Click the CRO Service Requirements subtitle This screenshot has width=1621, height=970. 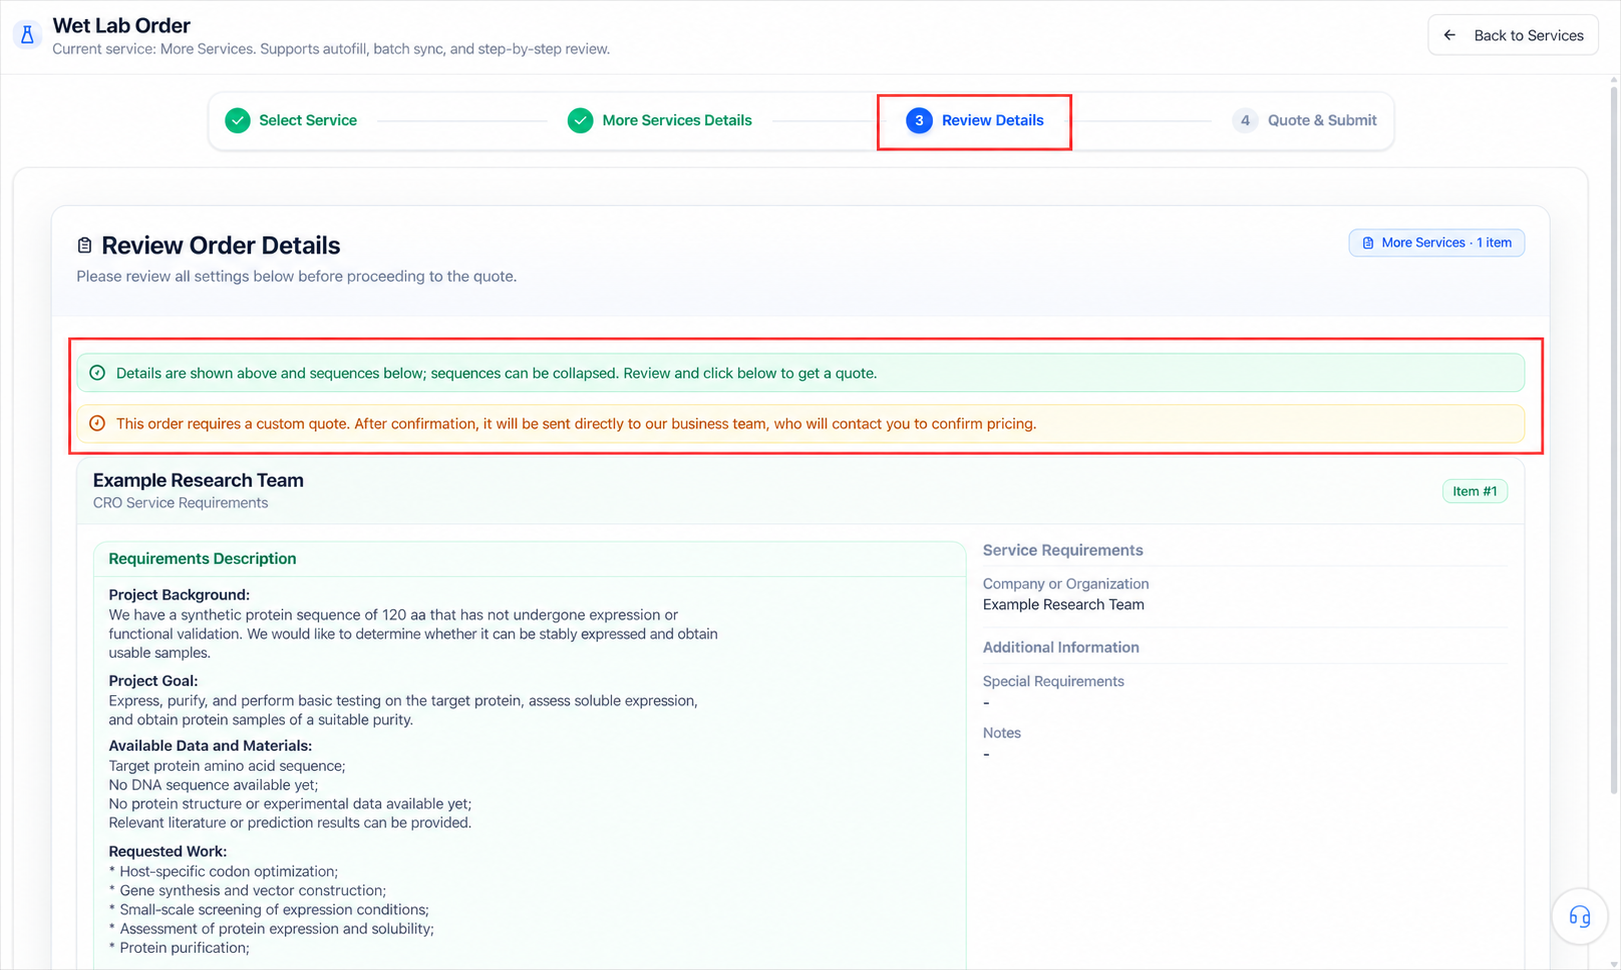180,503
